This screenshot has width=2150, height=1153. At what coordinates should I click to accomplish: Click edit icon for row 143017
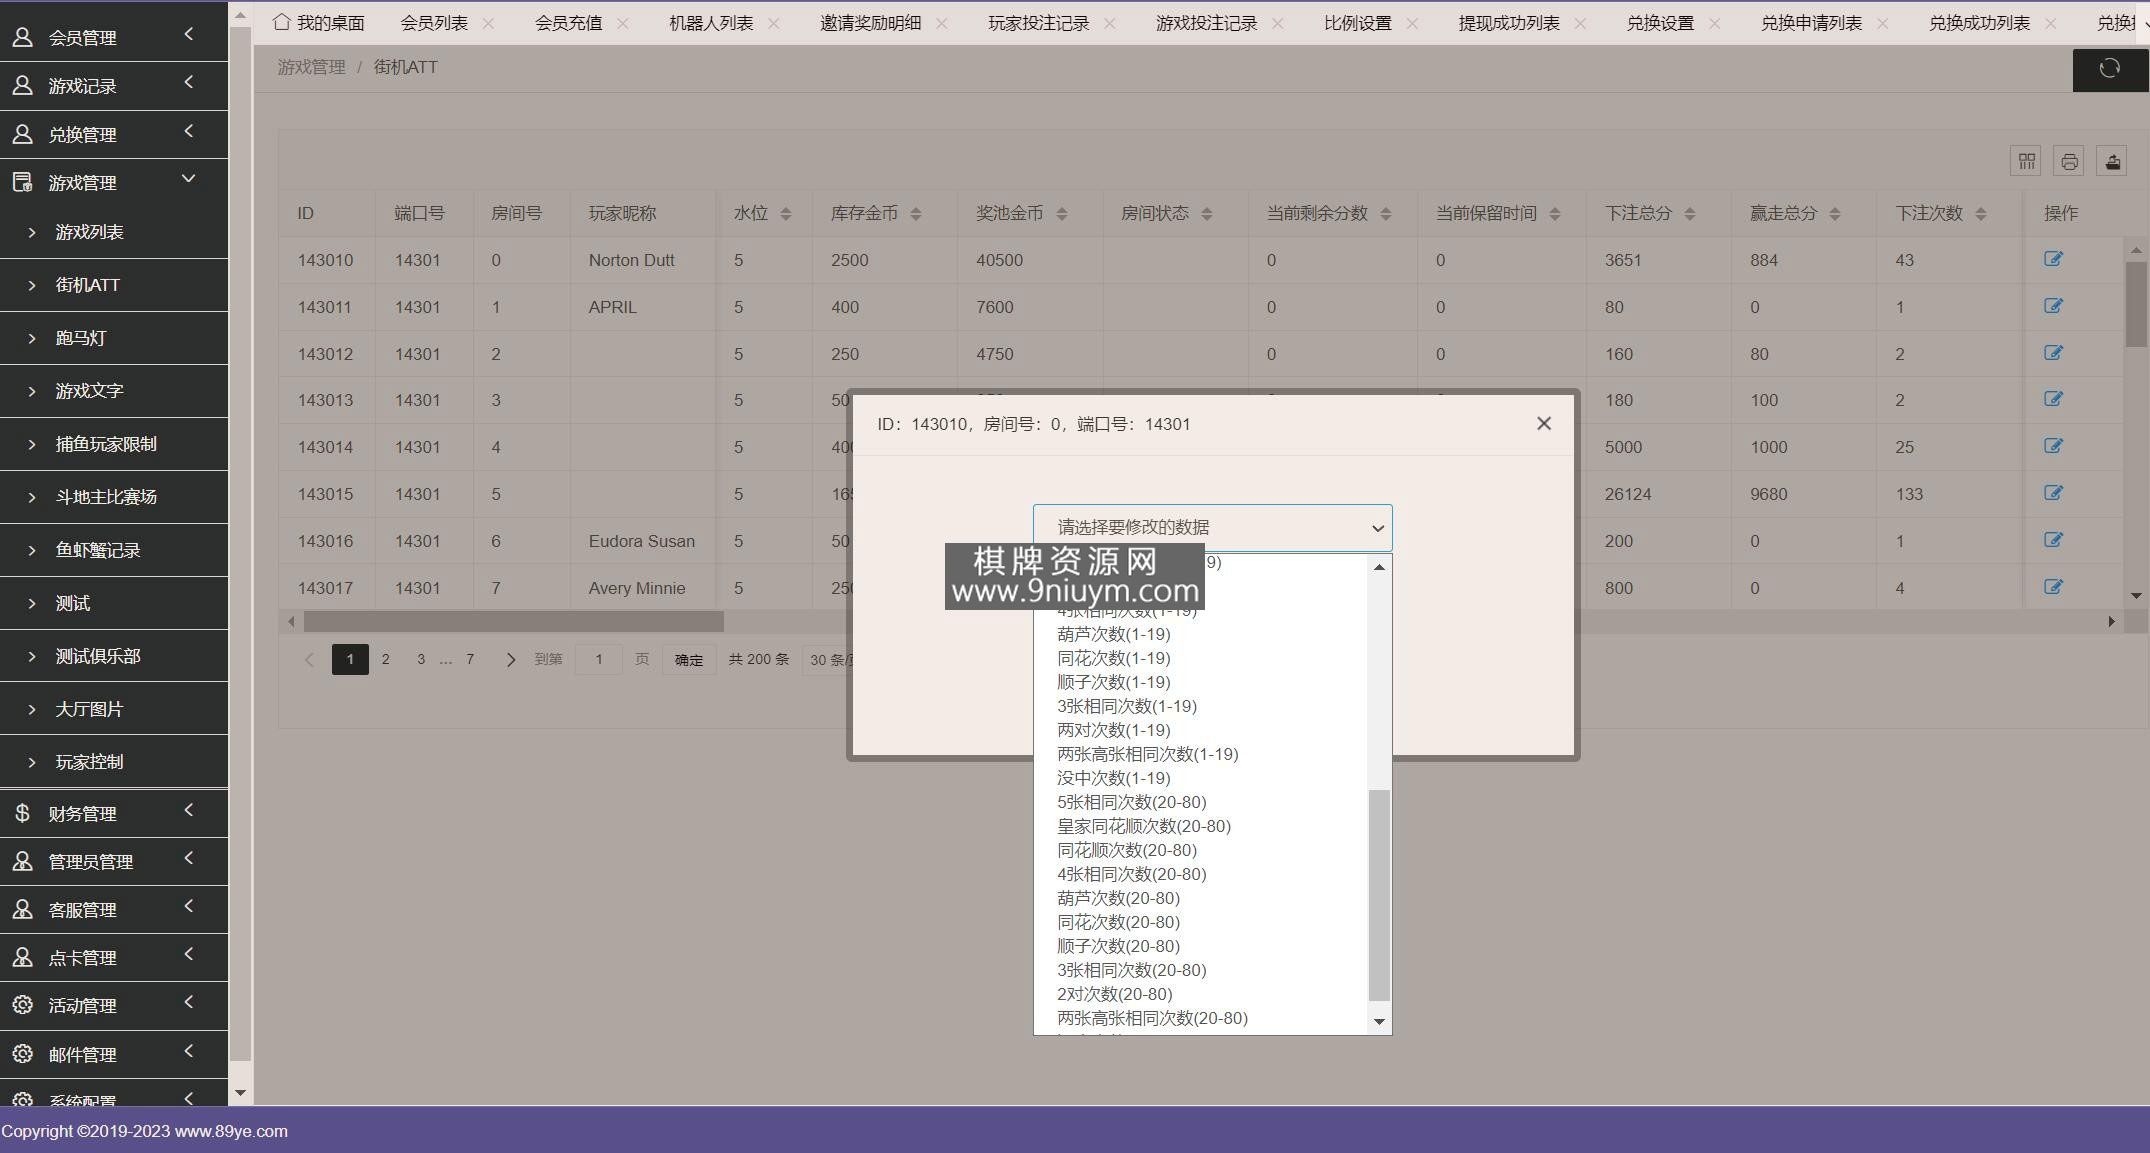pos(2053,587)
